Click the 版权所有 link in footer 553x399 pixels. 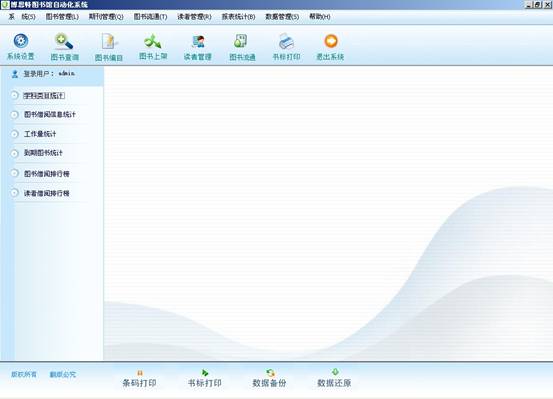pos(24,374)
